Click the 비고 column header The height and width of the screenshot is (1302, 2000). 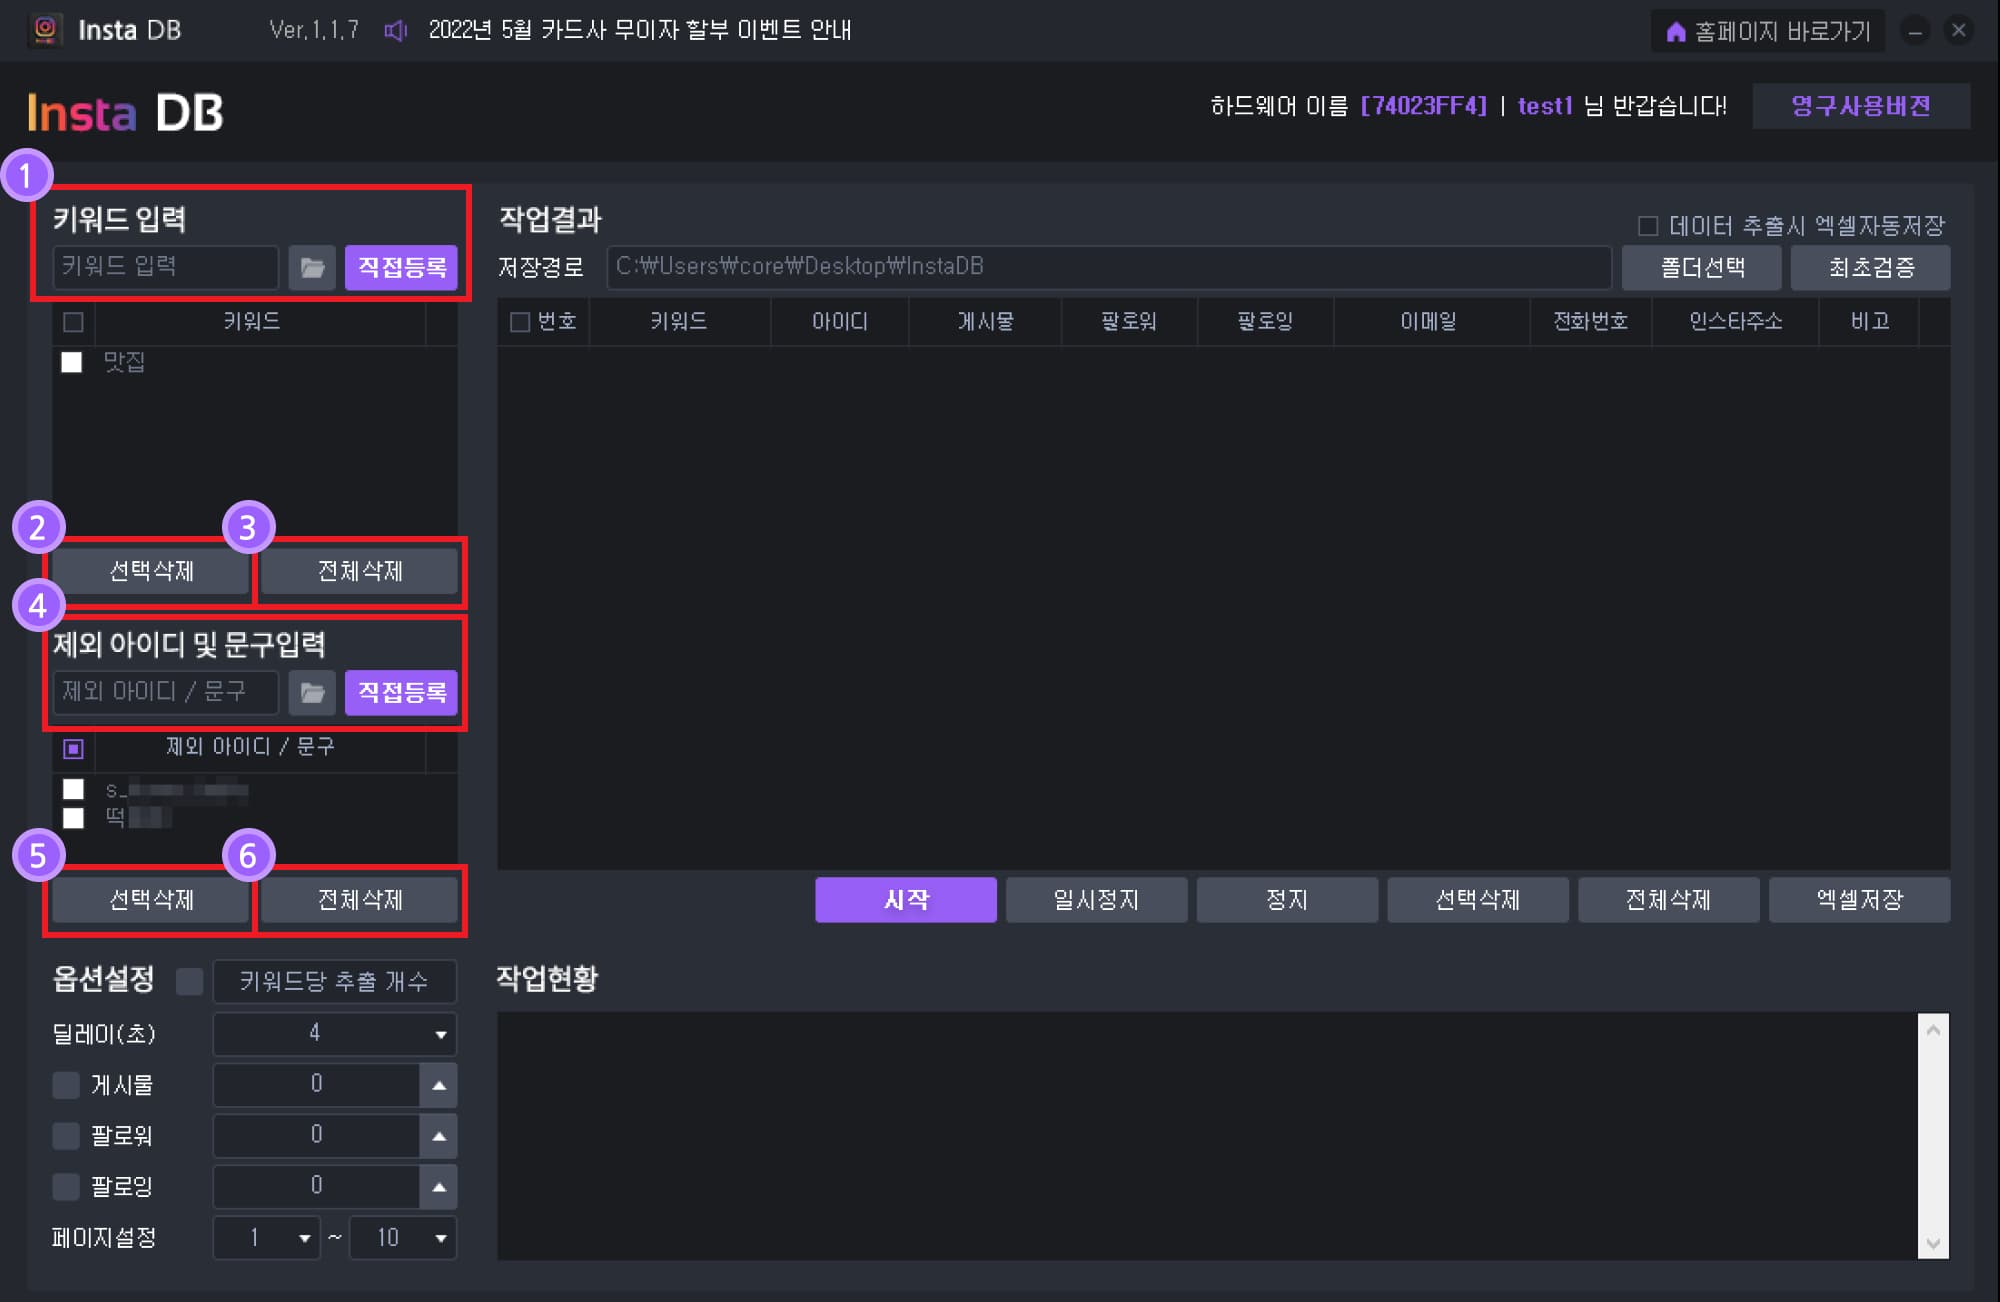(1870, 322)
